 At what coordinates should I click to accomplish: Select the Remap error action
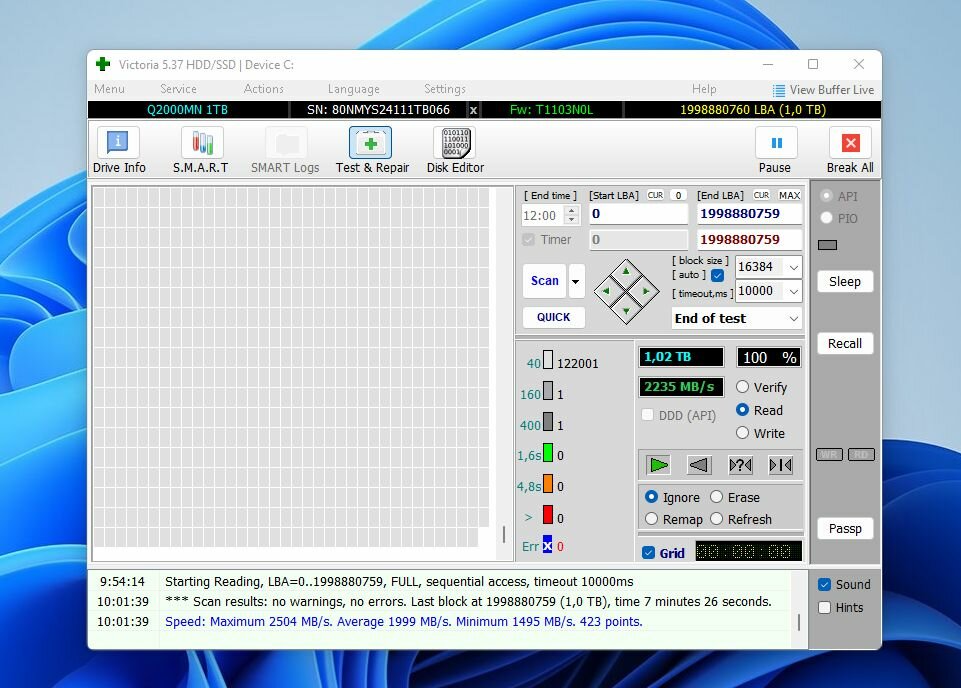651,519
